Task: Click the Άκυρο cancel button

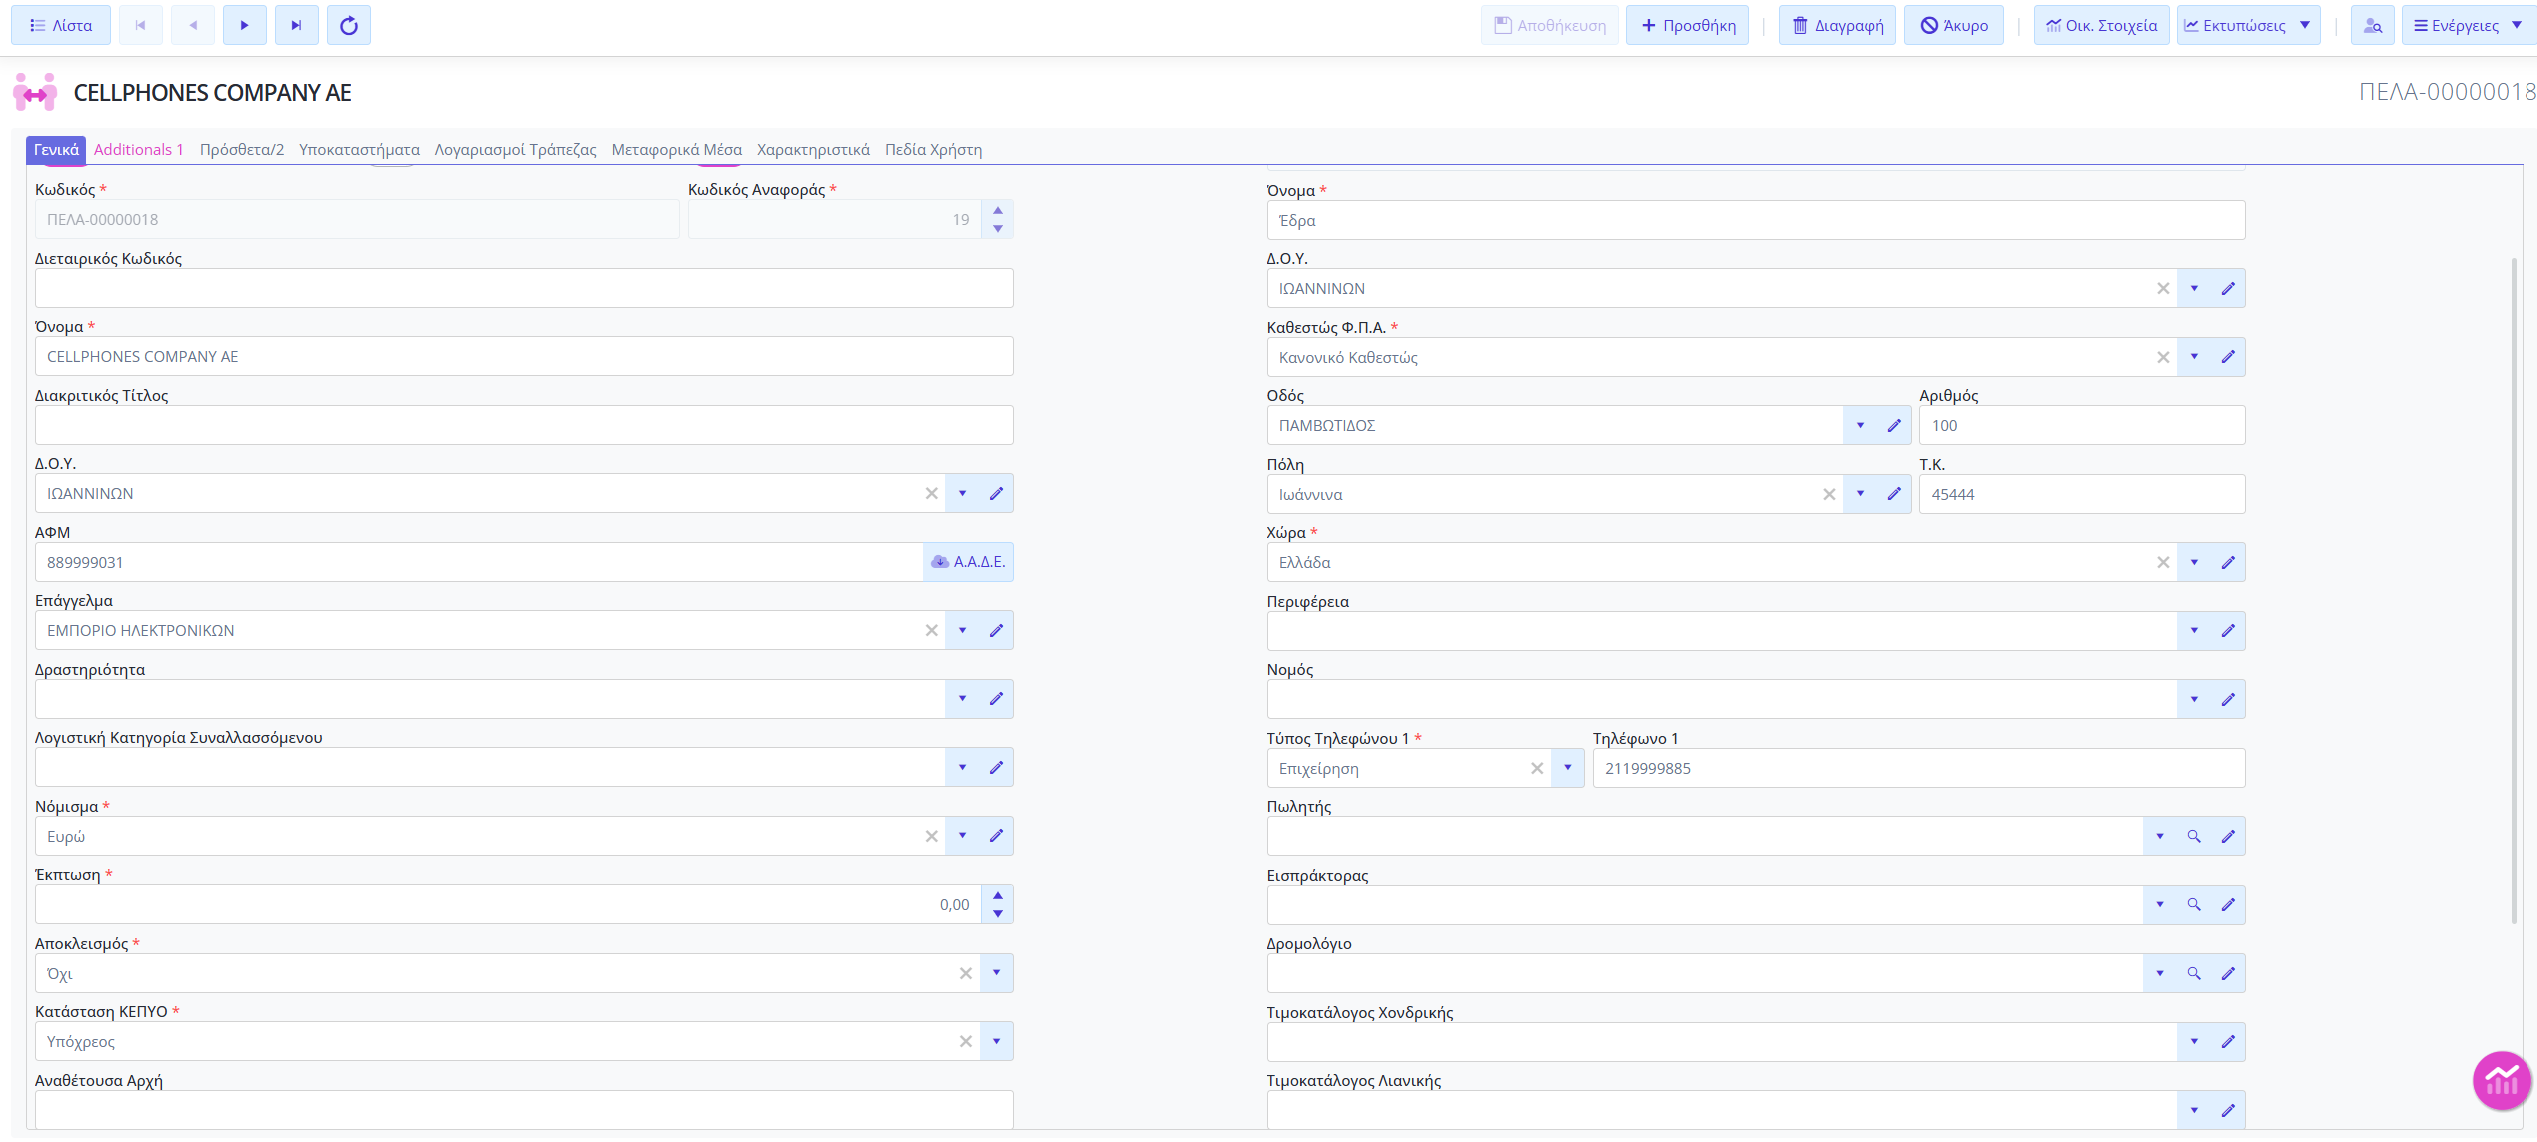Action: coord(1954,25)
